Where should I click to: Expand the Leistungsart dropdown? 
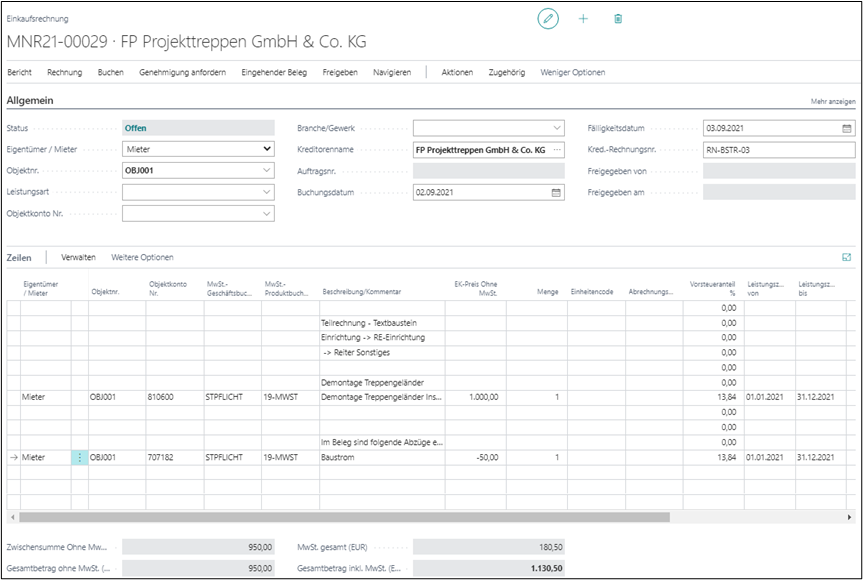click(x=266, y=192)
